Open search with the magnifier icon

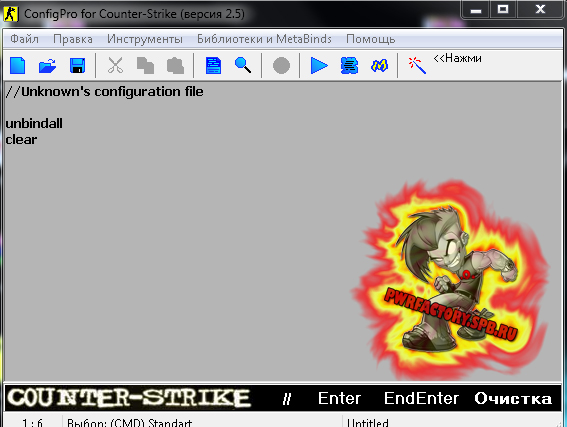243,65
